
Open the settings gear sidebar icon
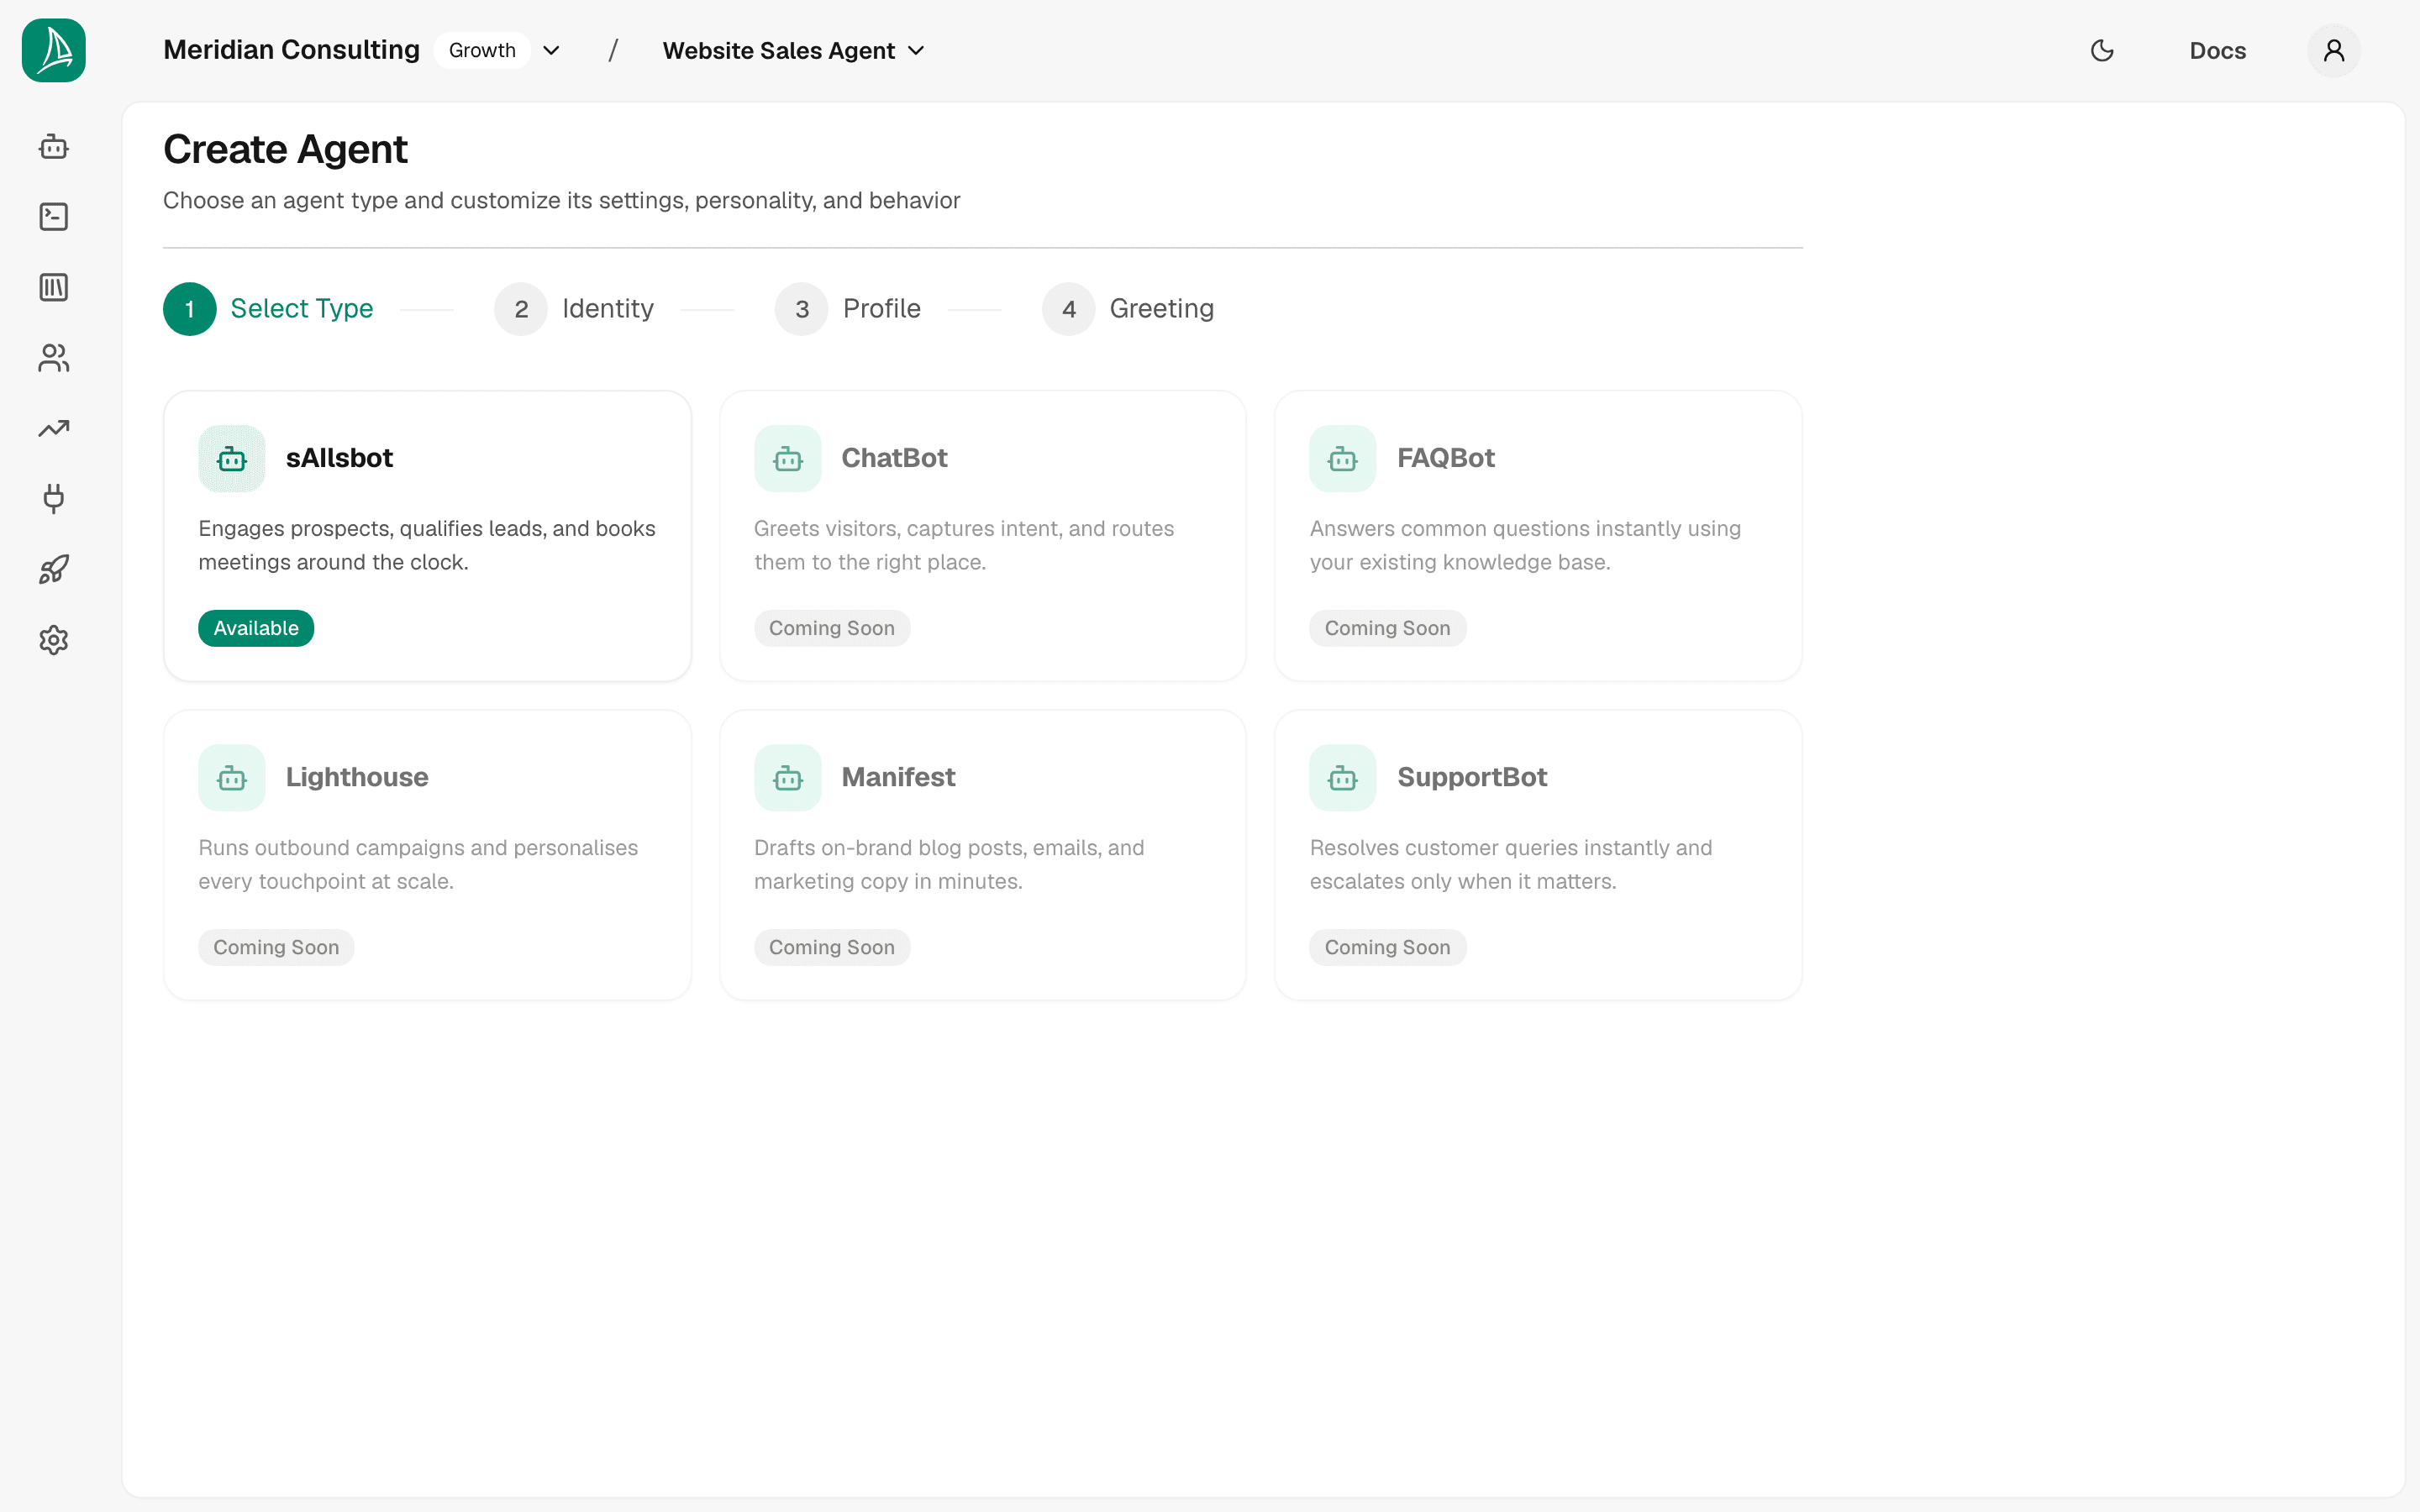pos(54,640)
